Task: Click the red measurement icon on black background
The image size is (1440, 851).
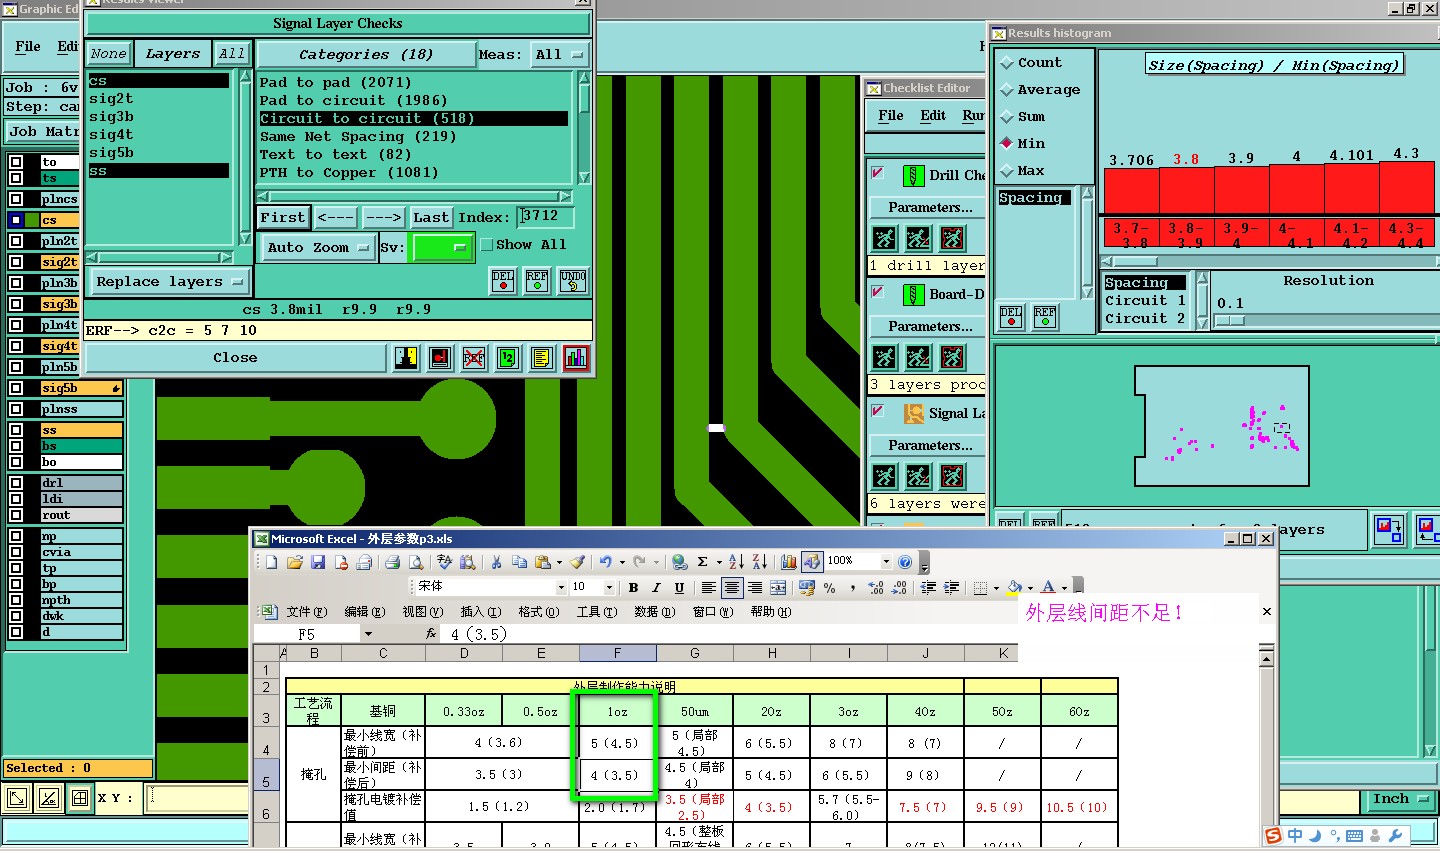Action: pos(440,358)
